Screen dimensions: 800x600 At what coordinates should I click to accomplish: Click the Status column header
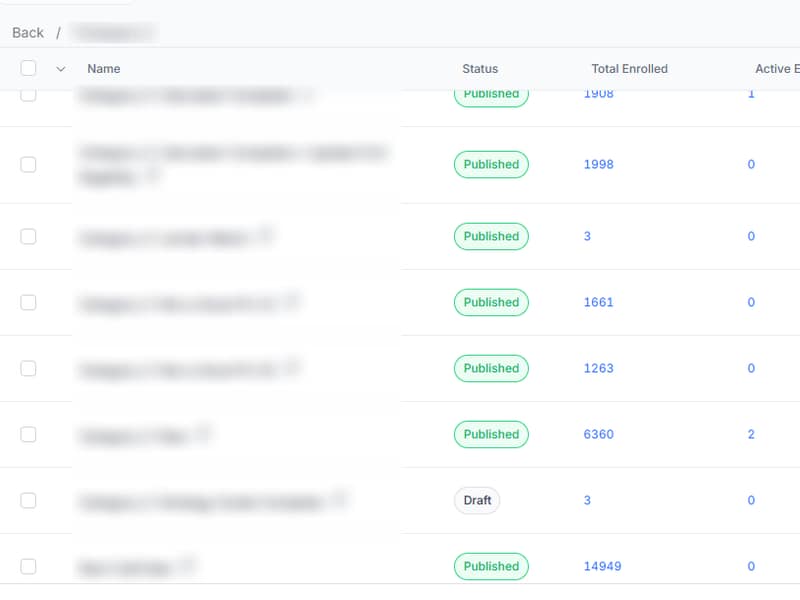(480, 69)
